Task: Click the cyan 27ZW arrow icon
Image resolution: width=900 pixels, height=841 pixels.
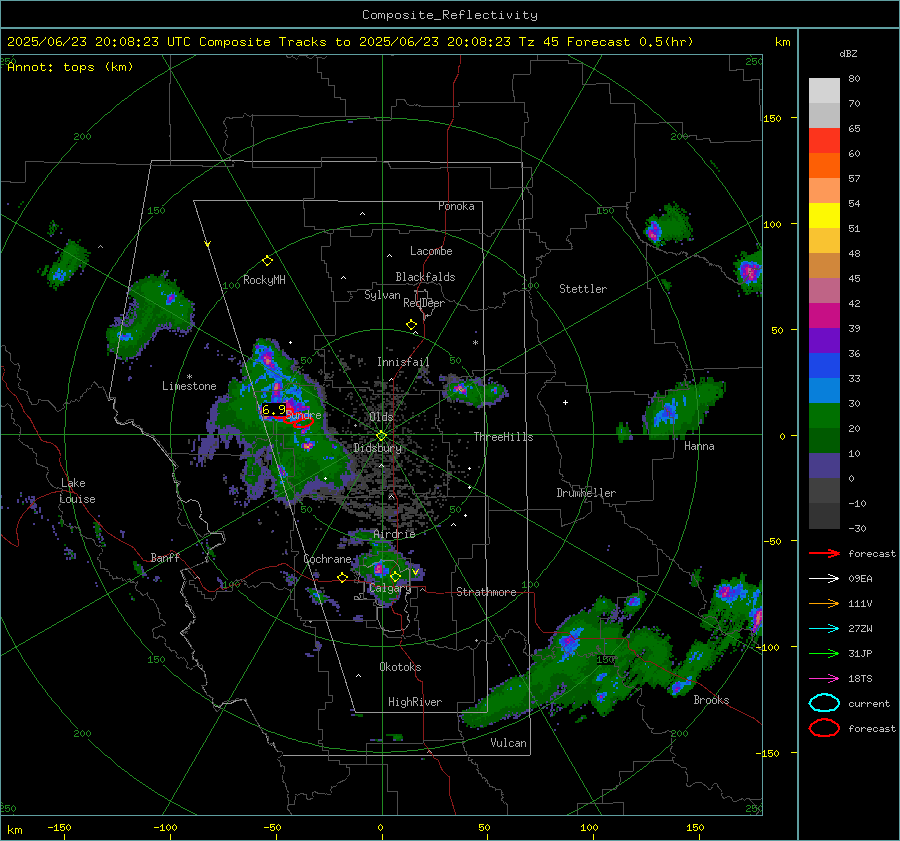Action: [824, 629]
